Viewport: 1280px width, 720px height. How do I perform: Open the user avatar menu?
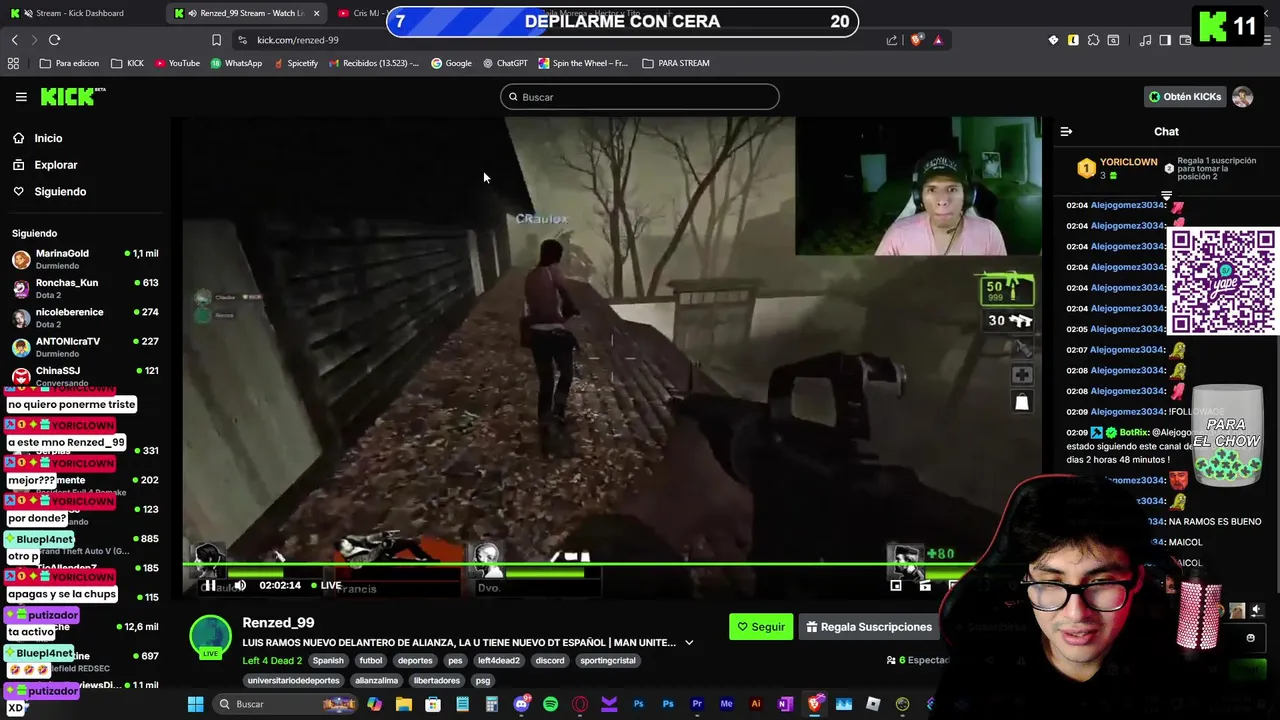[1242, 97]
